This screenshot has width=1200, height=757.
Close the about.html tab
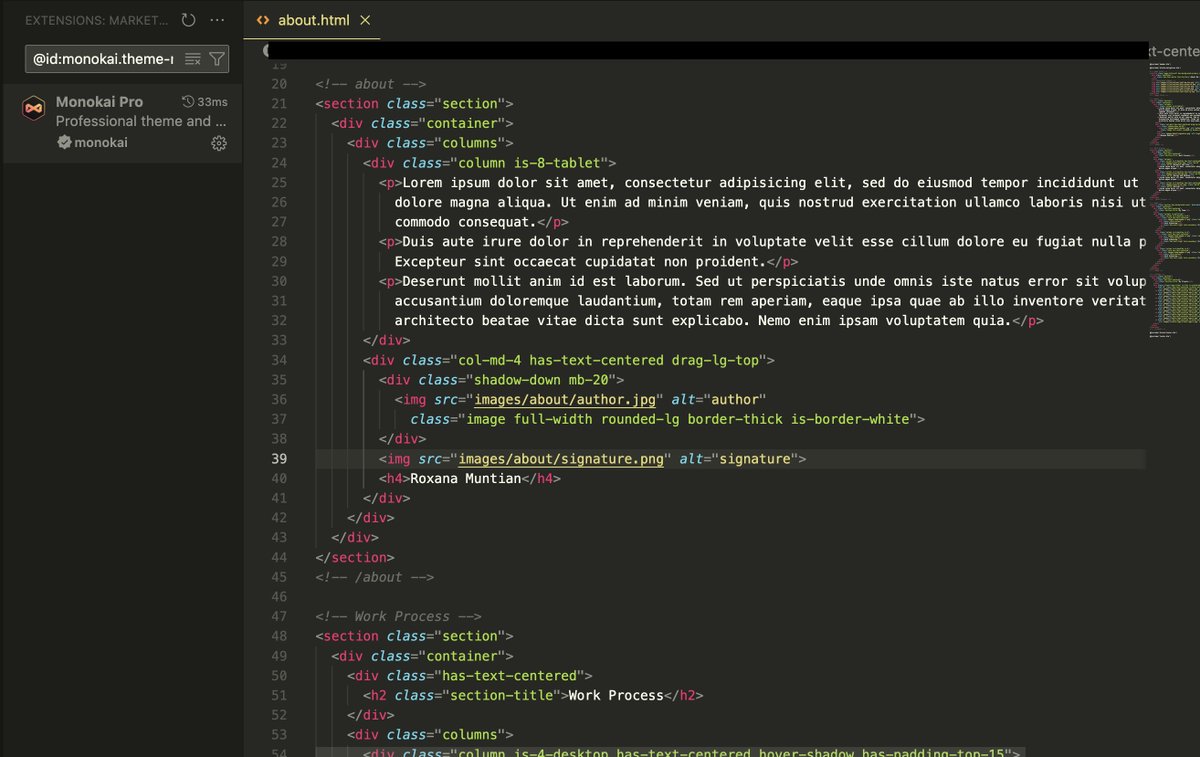pyautogui.click(x=363, y=19)
